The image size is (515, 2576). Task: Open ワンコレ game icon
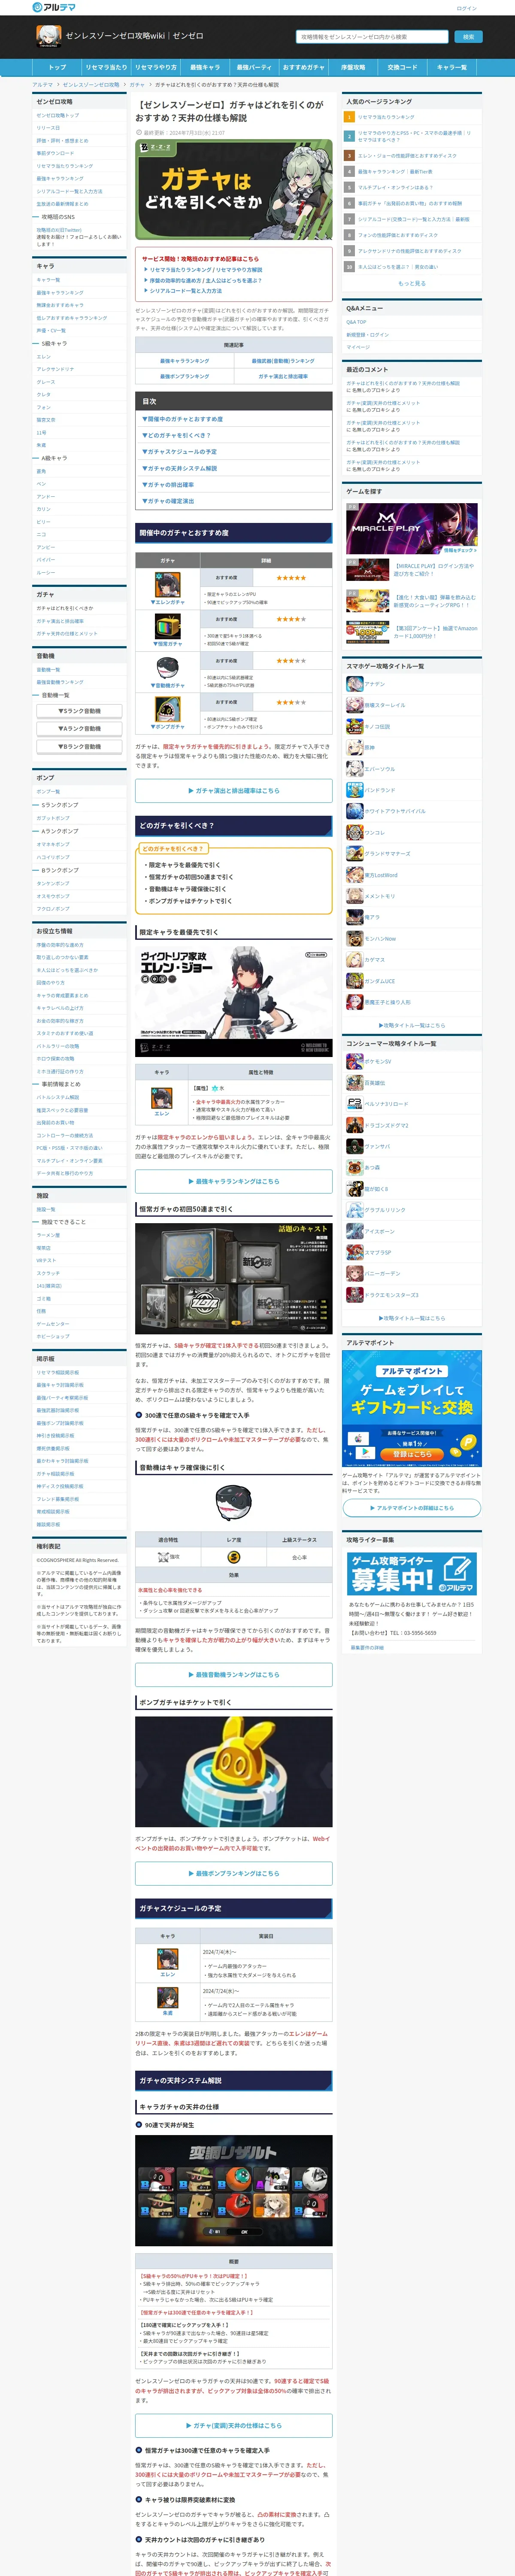(x=354, y=832)
